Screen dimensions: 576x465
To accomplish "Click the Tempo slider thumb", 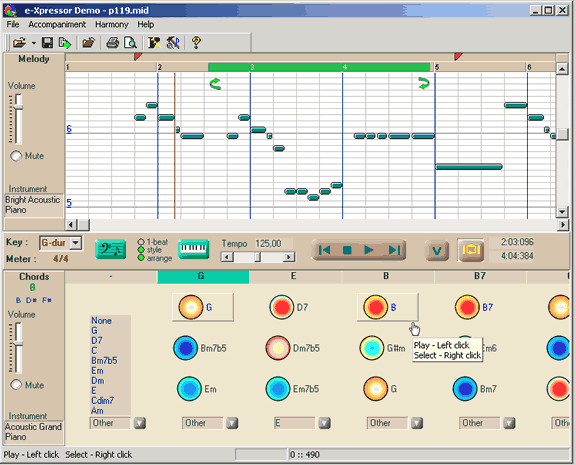I will coord(258,257).
